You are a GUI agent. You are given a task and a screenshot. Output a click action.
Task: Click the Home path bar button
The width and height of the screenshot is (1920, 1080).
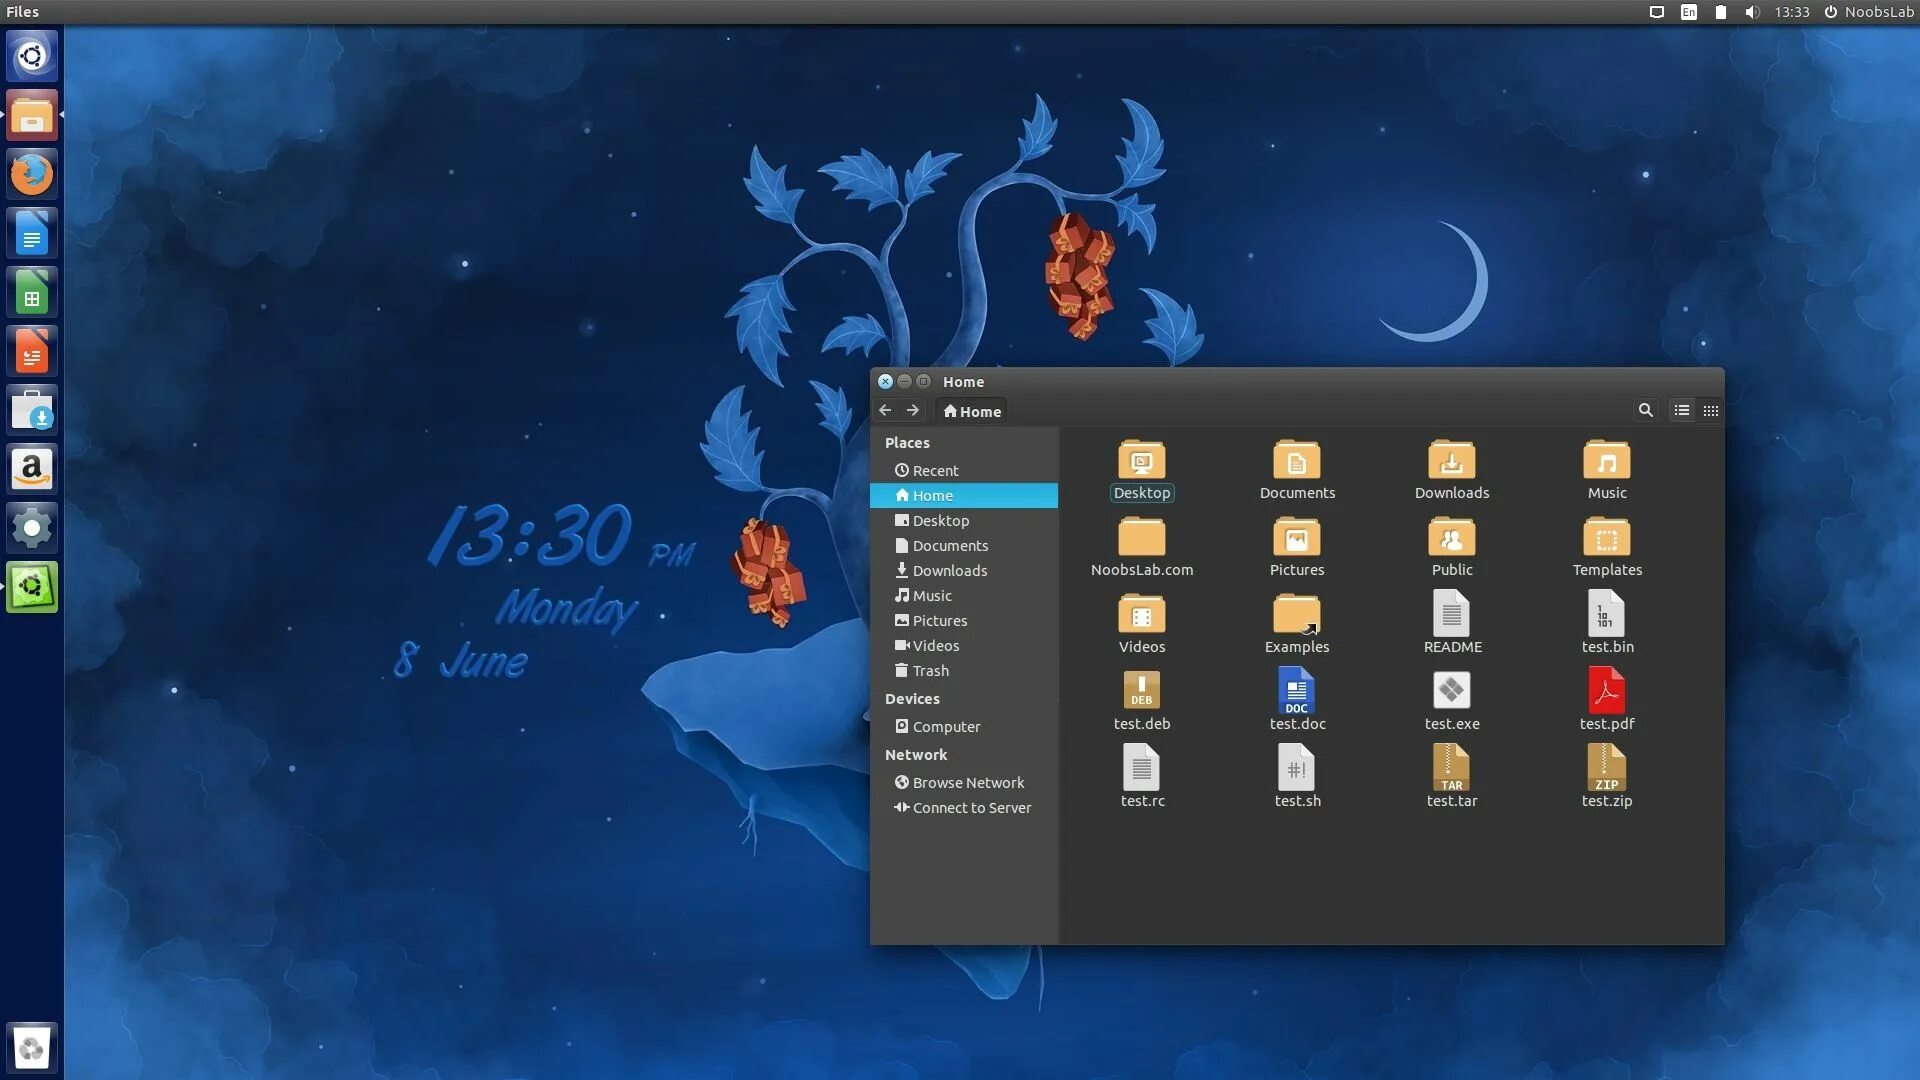(x=972, y=411)
